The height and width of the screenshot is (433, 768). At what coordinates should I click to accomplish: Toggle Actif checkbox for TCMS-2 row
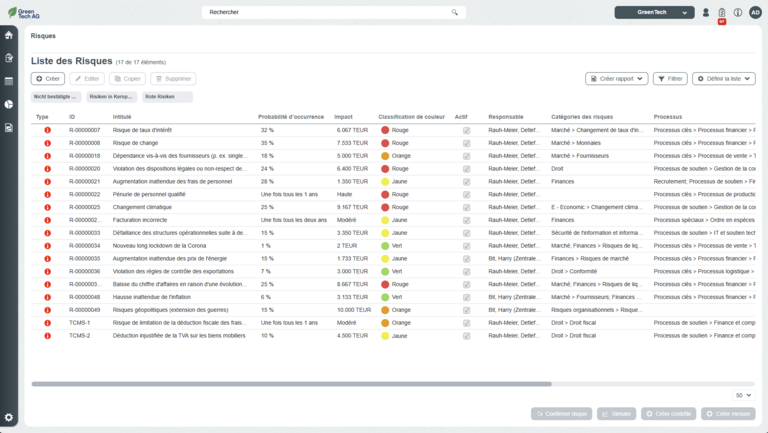(x=466, y=336)
